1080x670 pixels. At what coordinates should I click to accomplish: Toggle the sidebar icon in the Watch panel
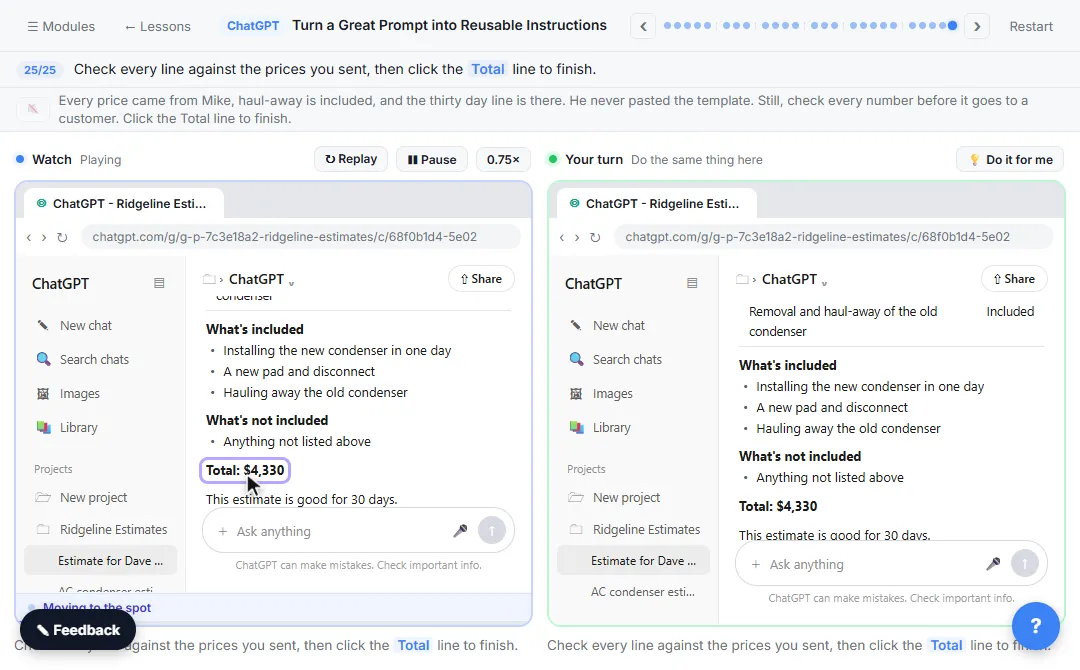pyautogui.click(x=159, y=283)
